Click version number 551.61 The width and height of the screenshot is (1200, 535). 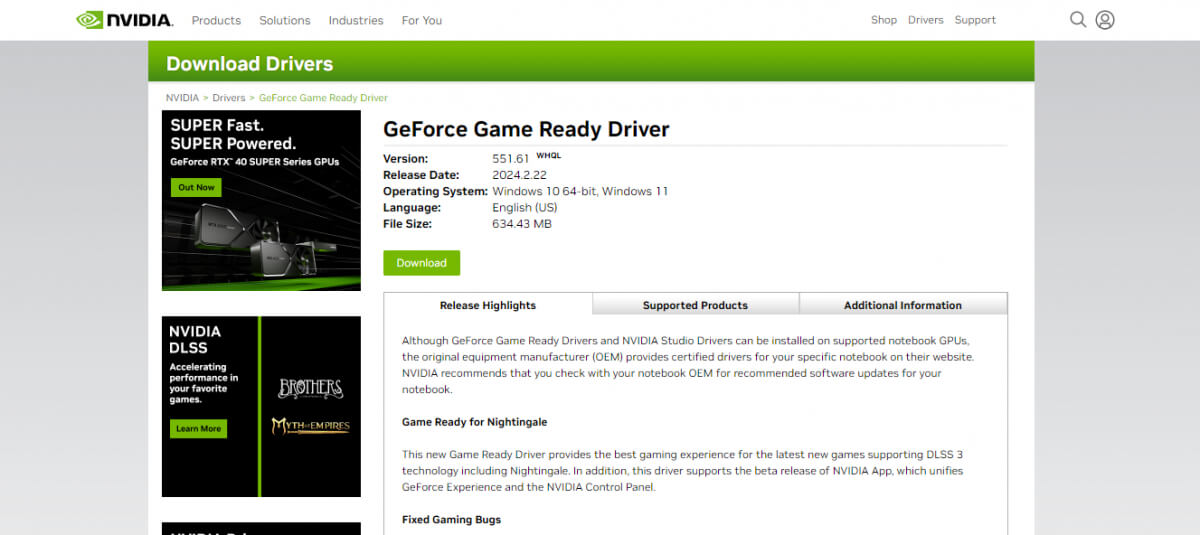coord(510,159)
